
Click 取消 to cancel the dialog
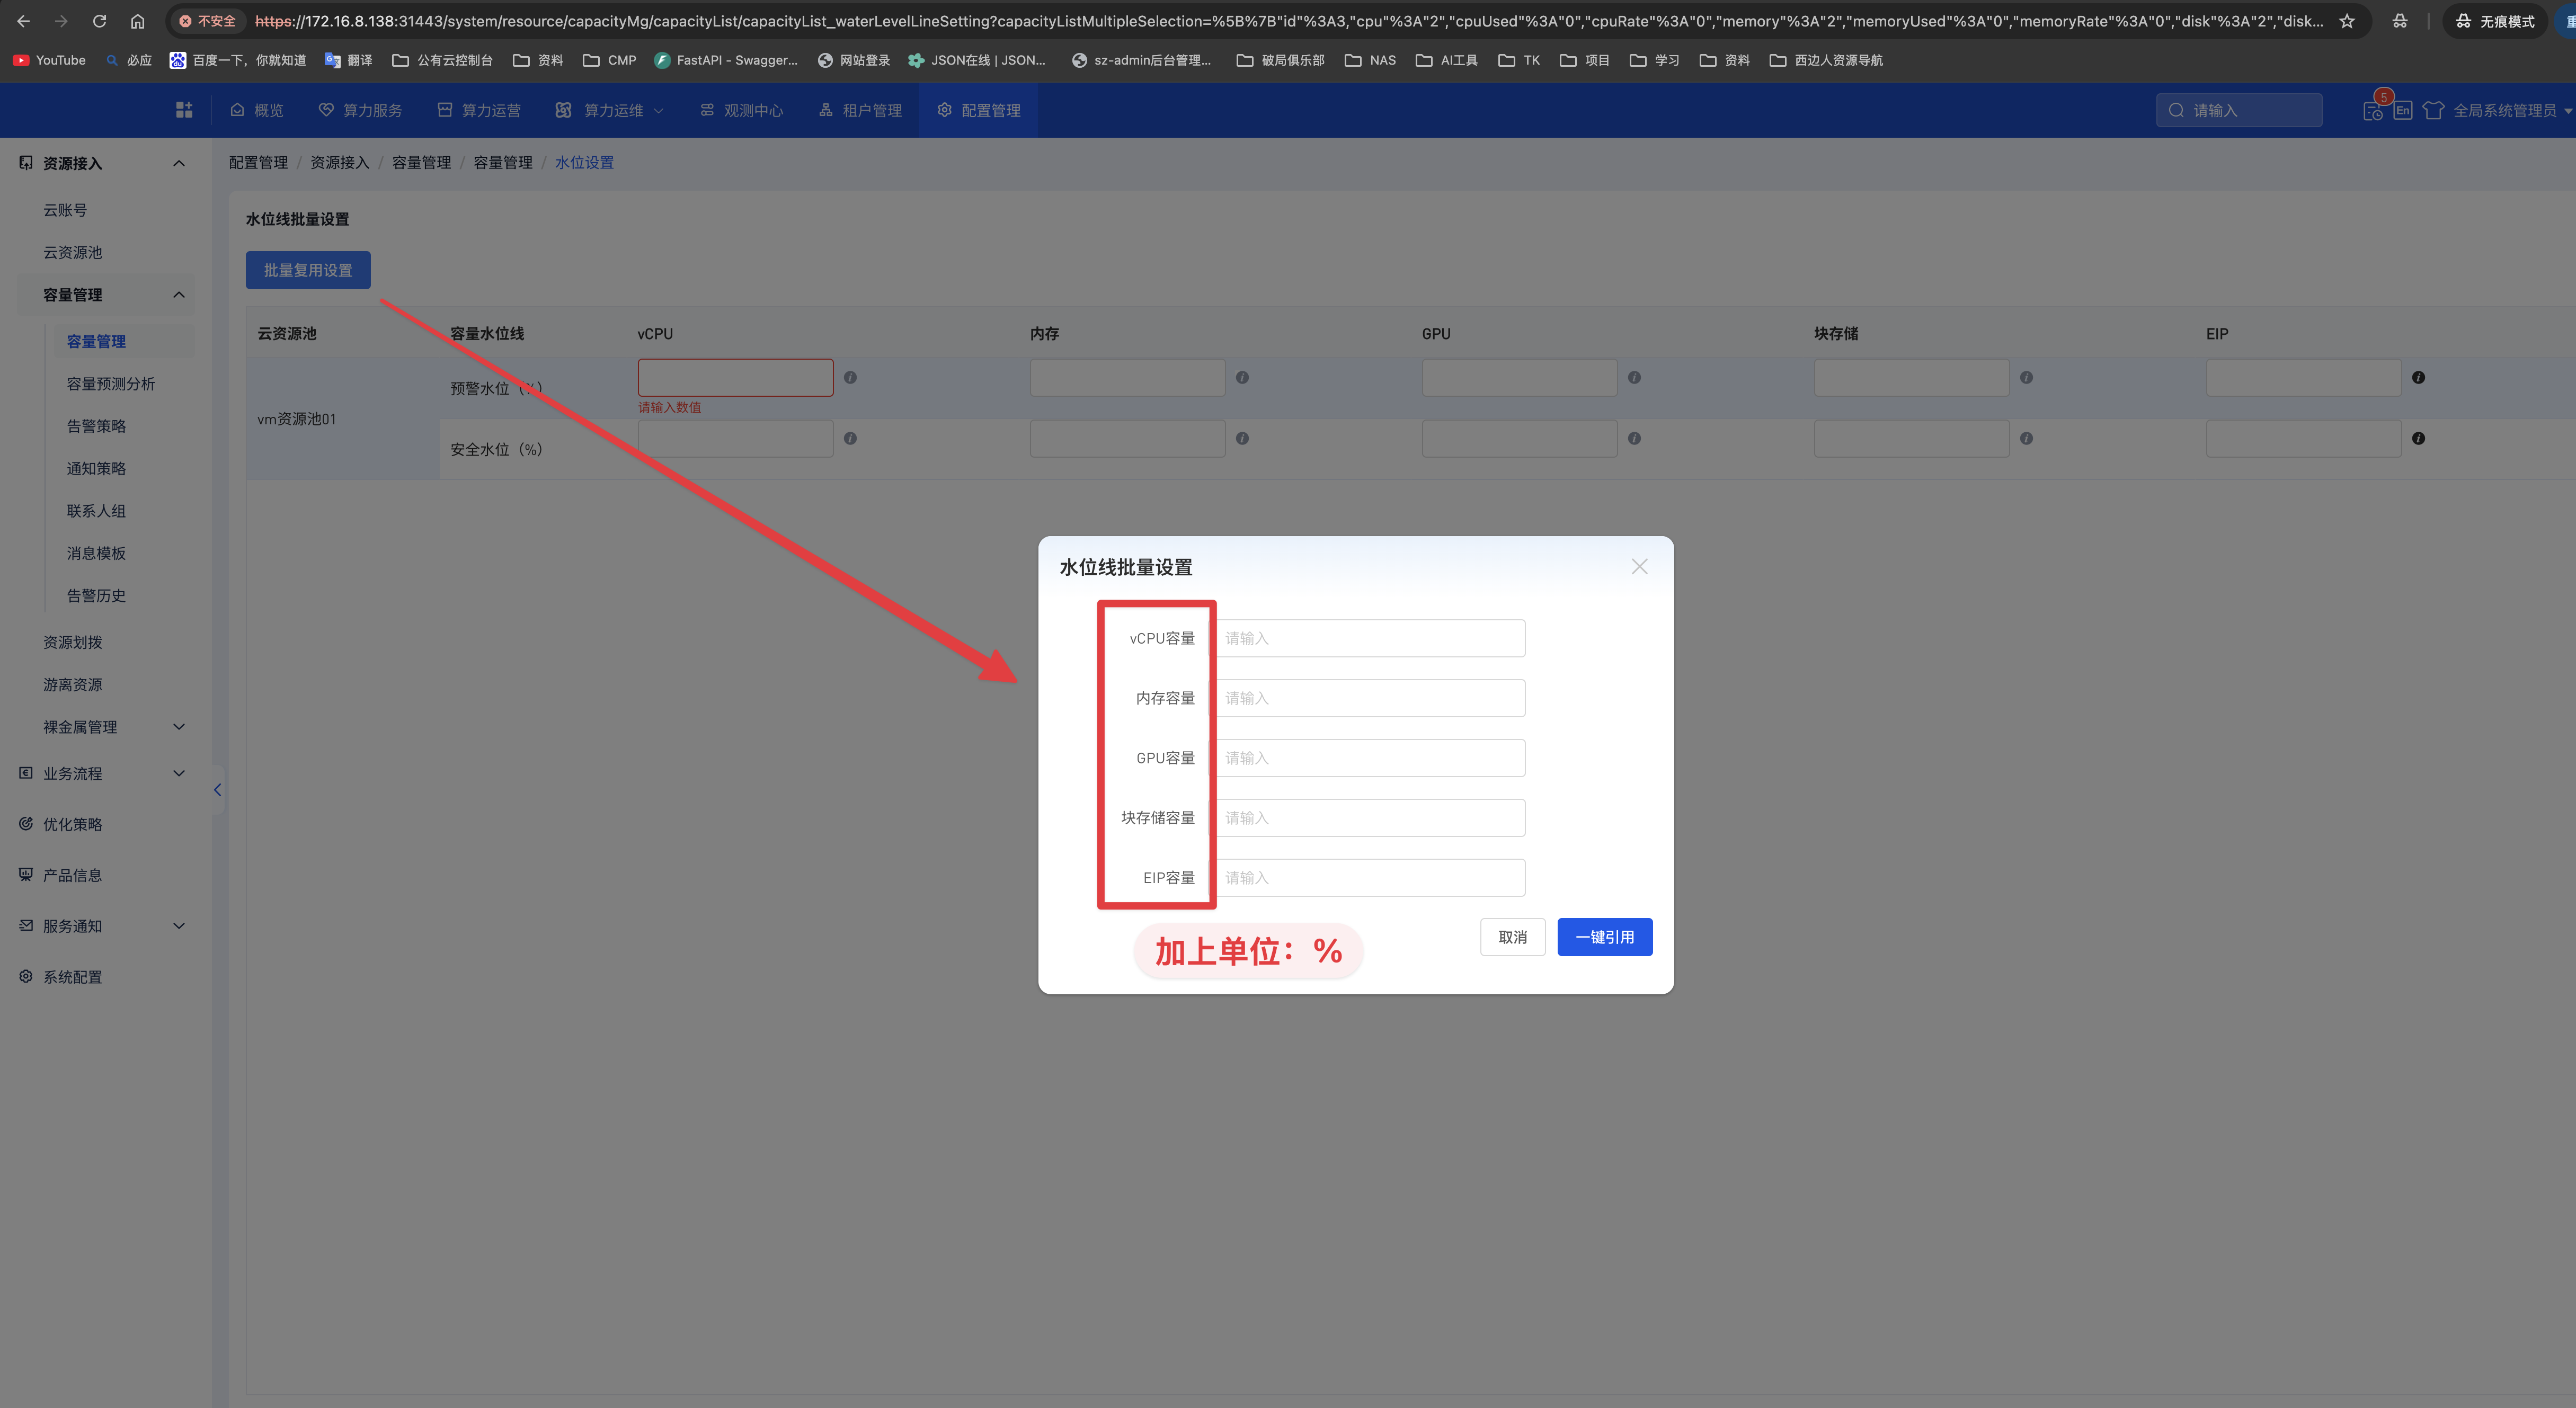[1512, 937]
